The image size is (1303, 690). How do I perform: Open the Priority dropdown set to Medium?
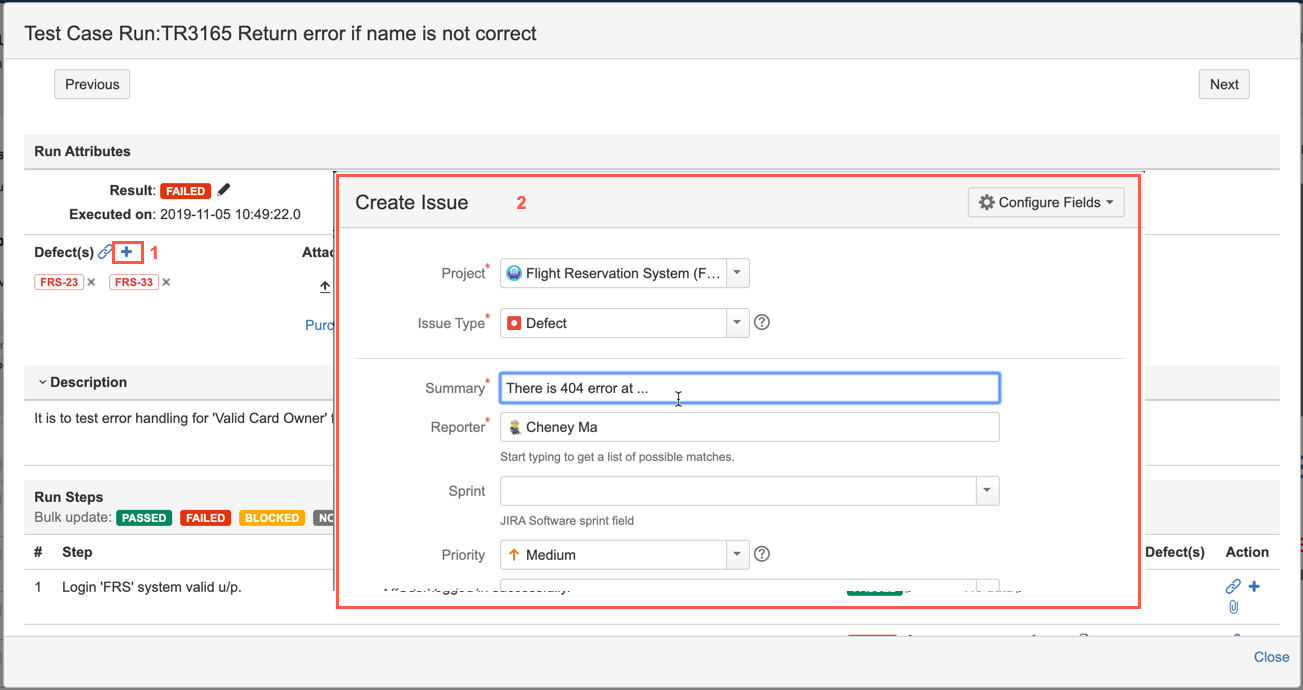737,554
